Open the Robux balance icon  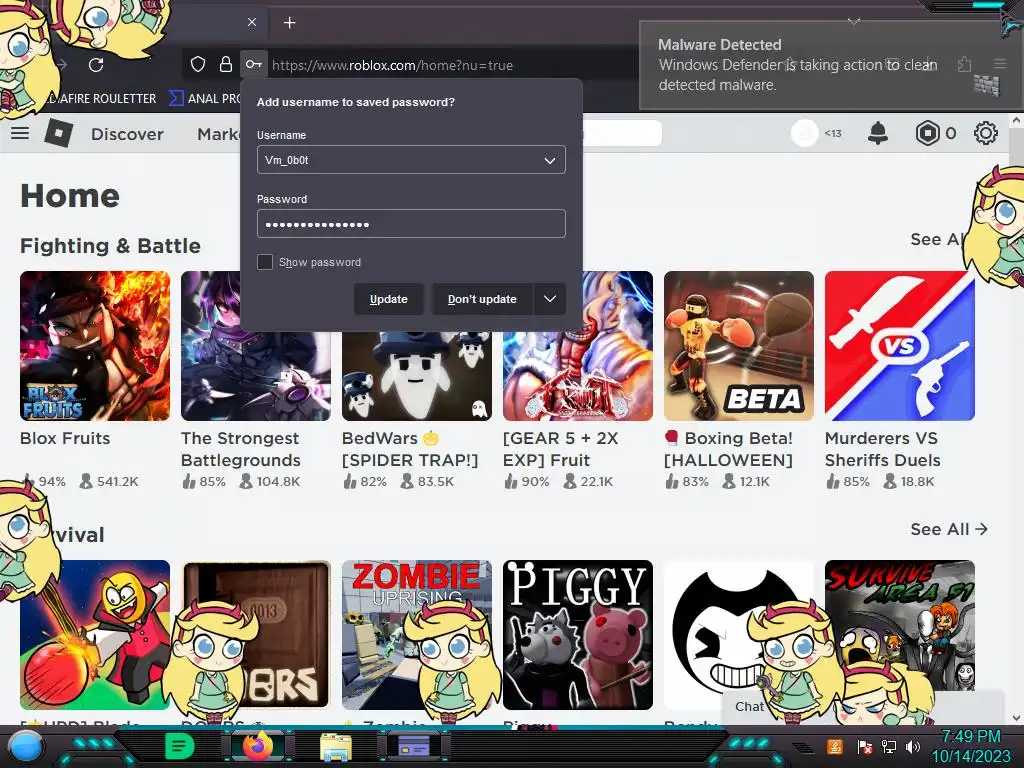point(927,133)
